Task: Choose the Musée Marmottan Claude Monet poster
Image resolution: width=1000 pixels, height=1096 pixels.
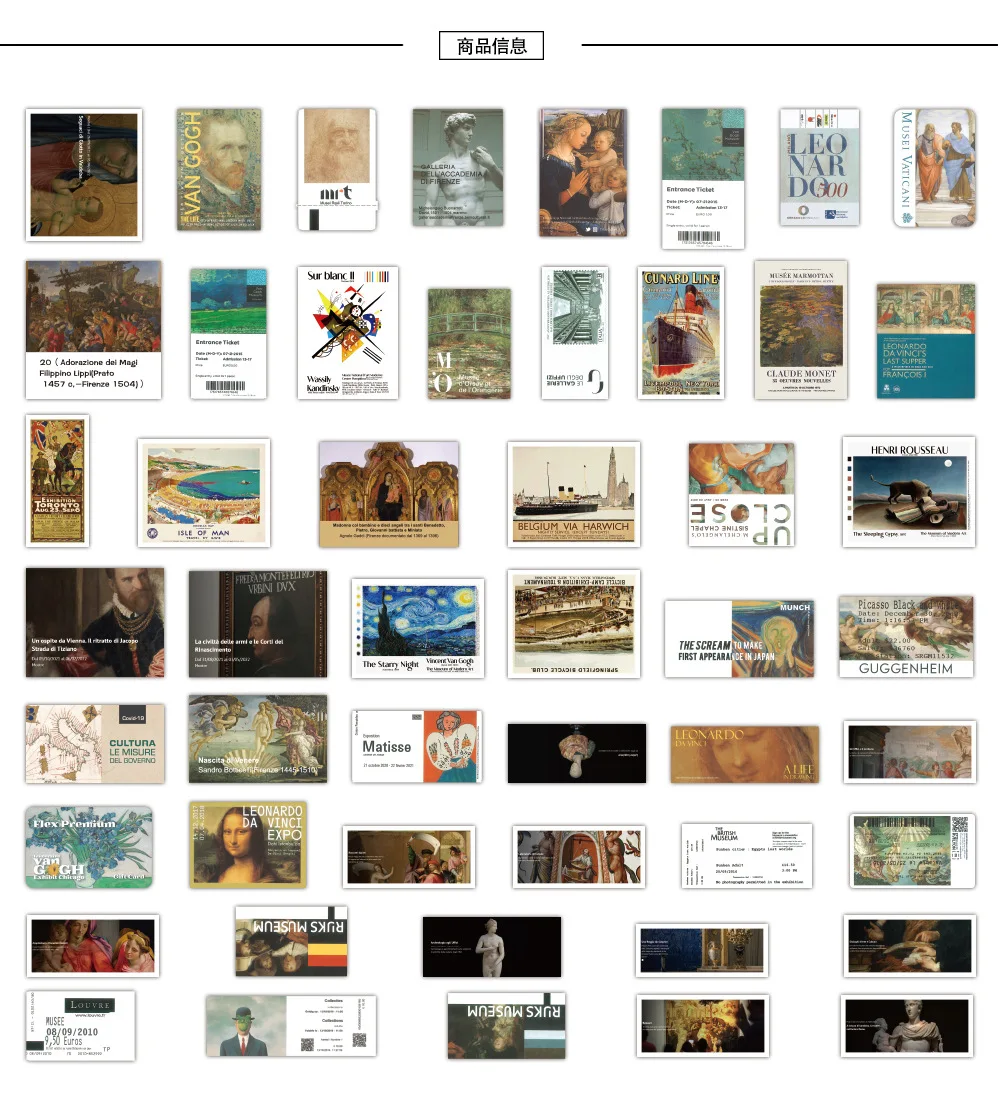Action: [801, 330]
